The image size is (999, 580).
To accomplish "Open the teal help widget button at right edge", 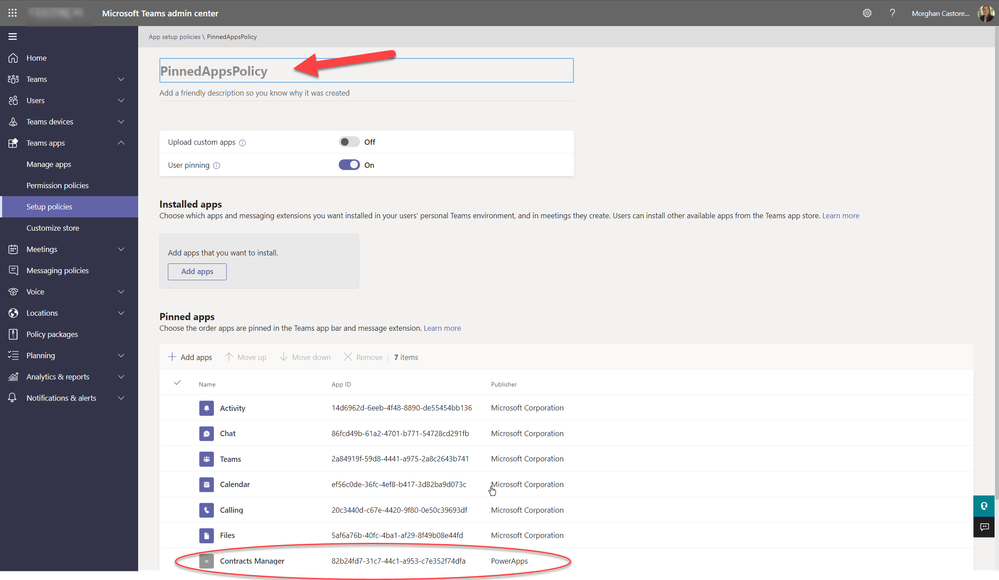I will 984,506.
